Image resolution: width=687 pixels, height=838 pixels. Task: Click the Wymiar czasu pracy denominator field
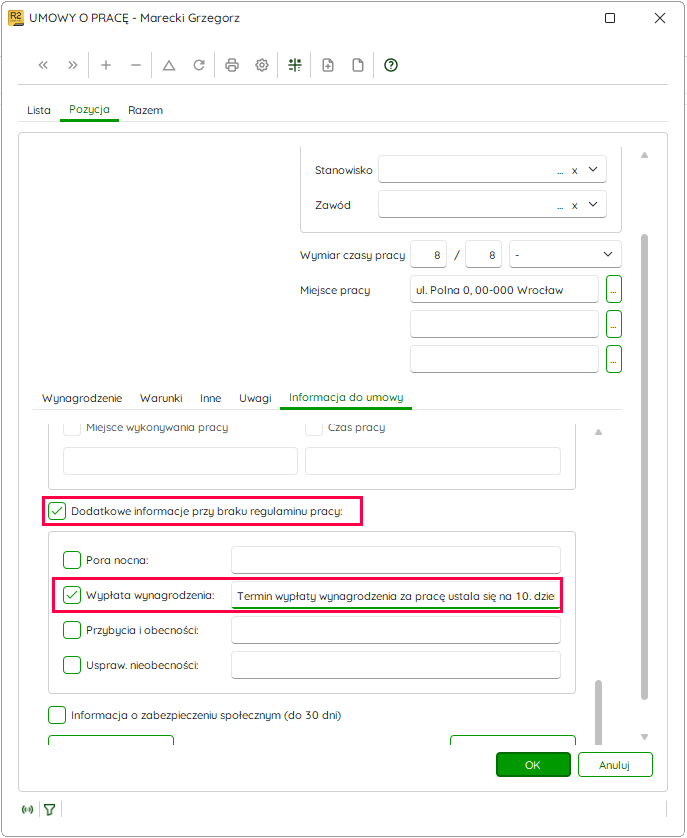pyautogui.click(x=483, y=254)
